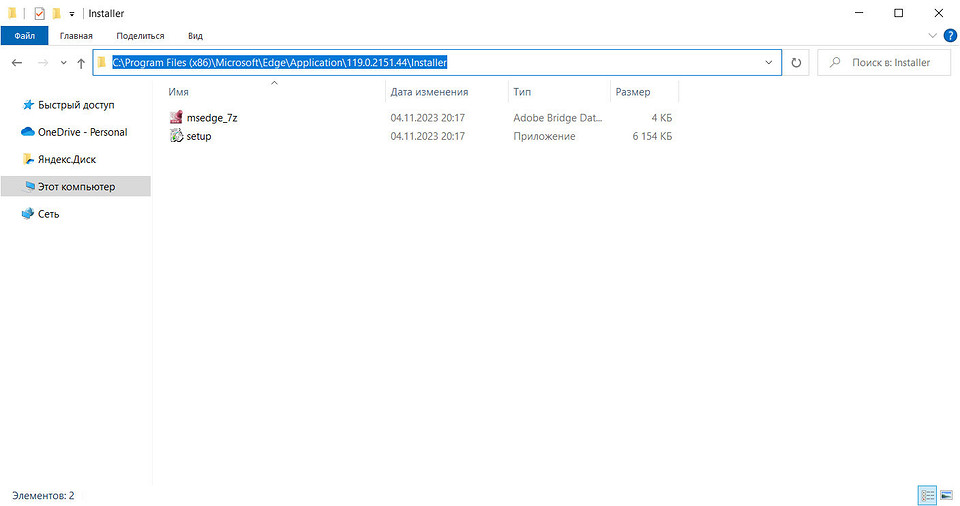The image size is (960, 506).
Task: Expand the address bar history dropdown
Action: pos(768,62)
